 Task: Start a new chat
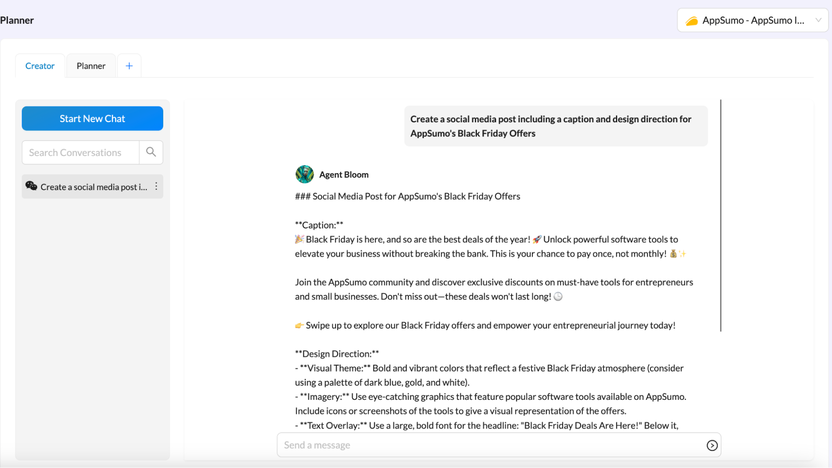pyautogui.click(x=92, y=118)
